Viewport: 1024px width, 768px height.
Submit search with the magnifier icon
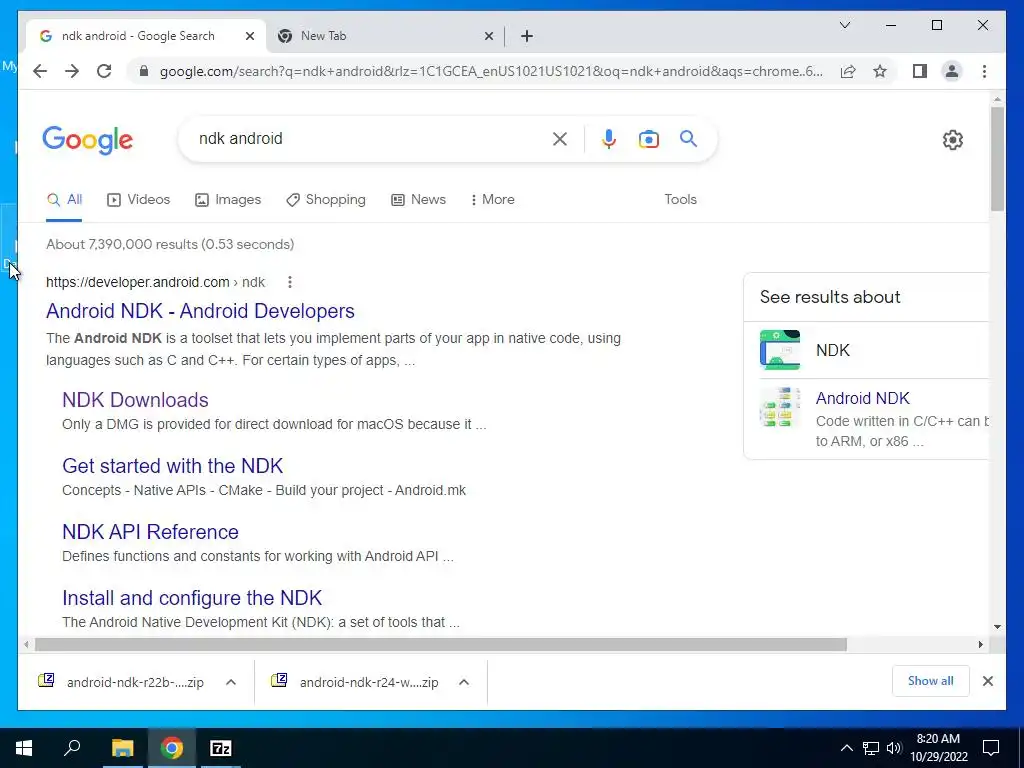pyautogui.click(x=688, y=138)
